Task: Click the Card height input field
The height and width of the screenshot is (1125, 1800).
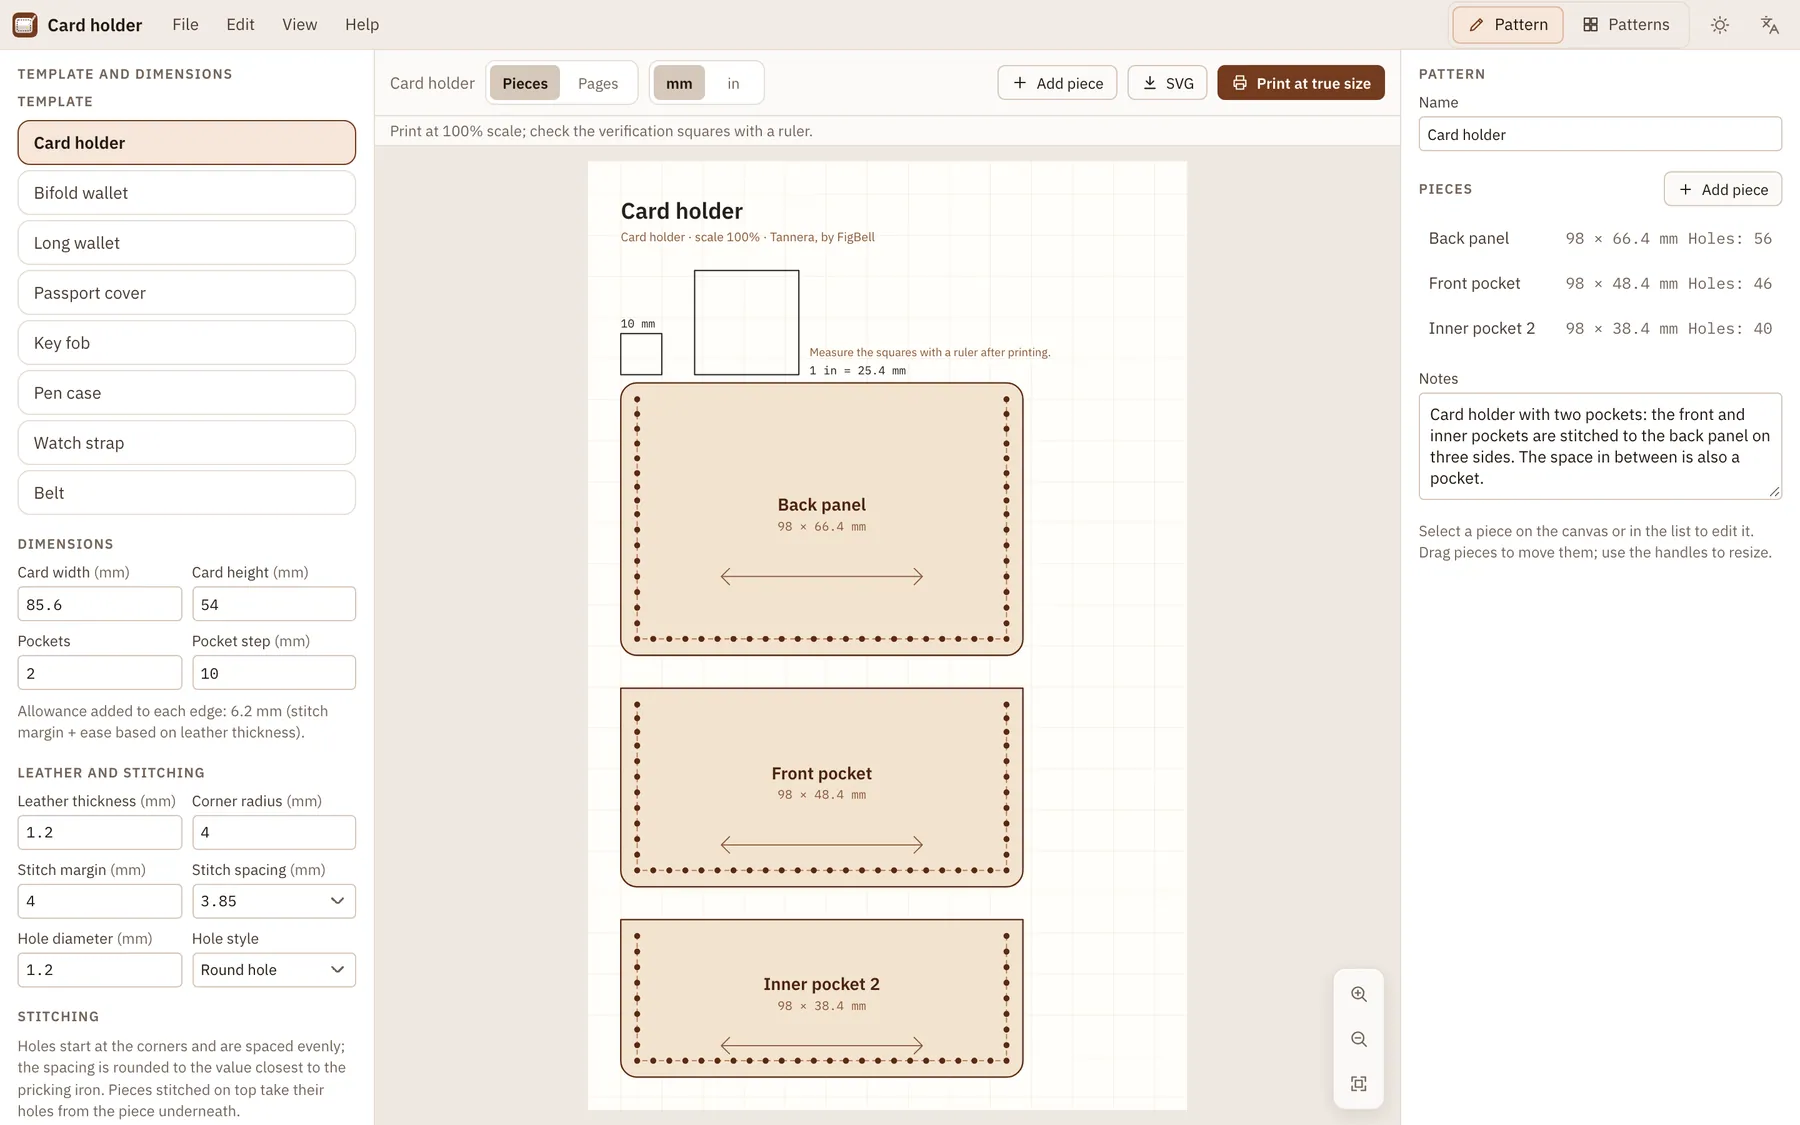Action: tap(273, 604)
